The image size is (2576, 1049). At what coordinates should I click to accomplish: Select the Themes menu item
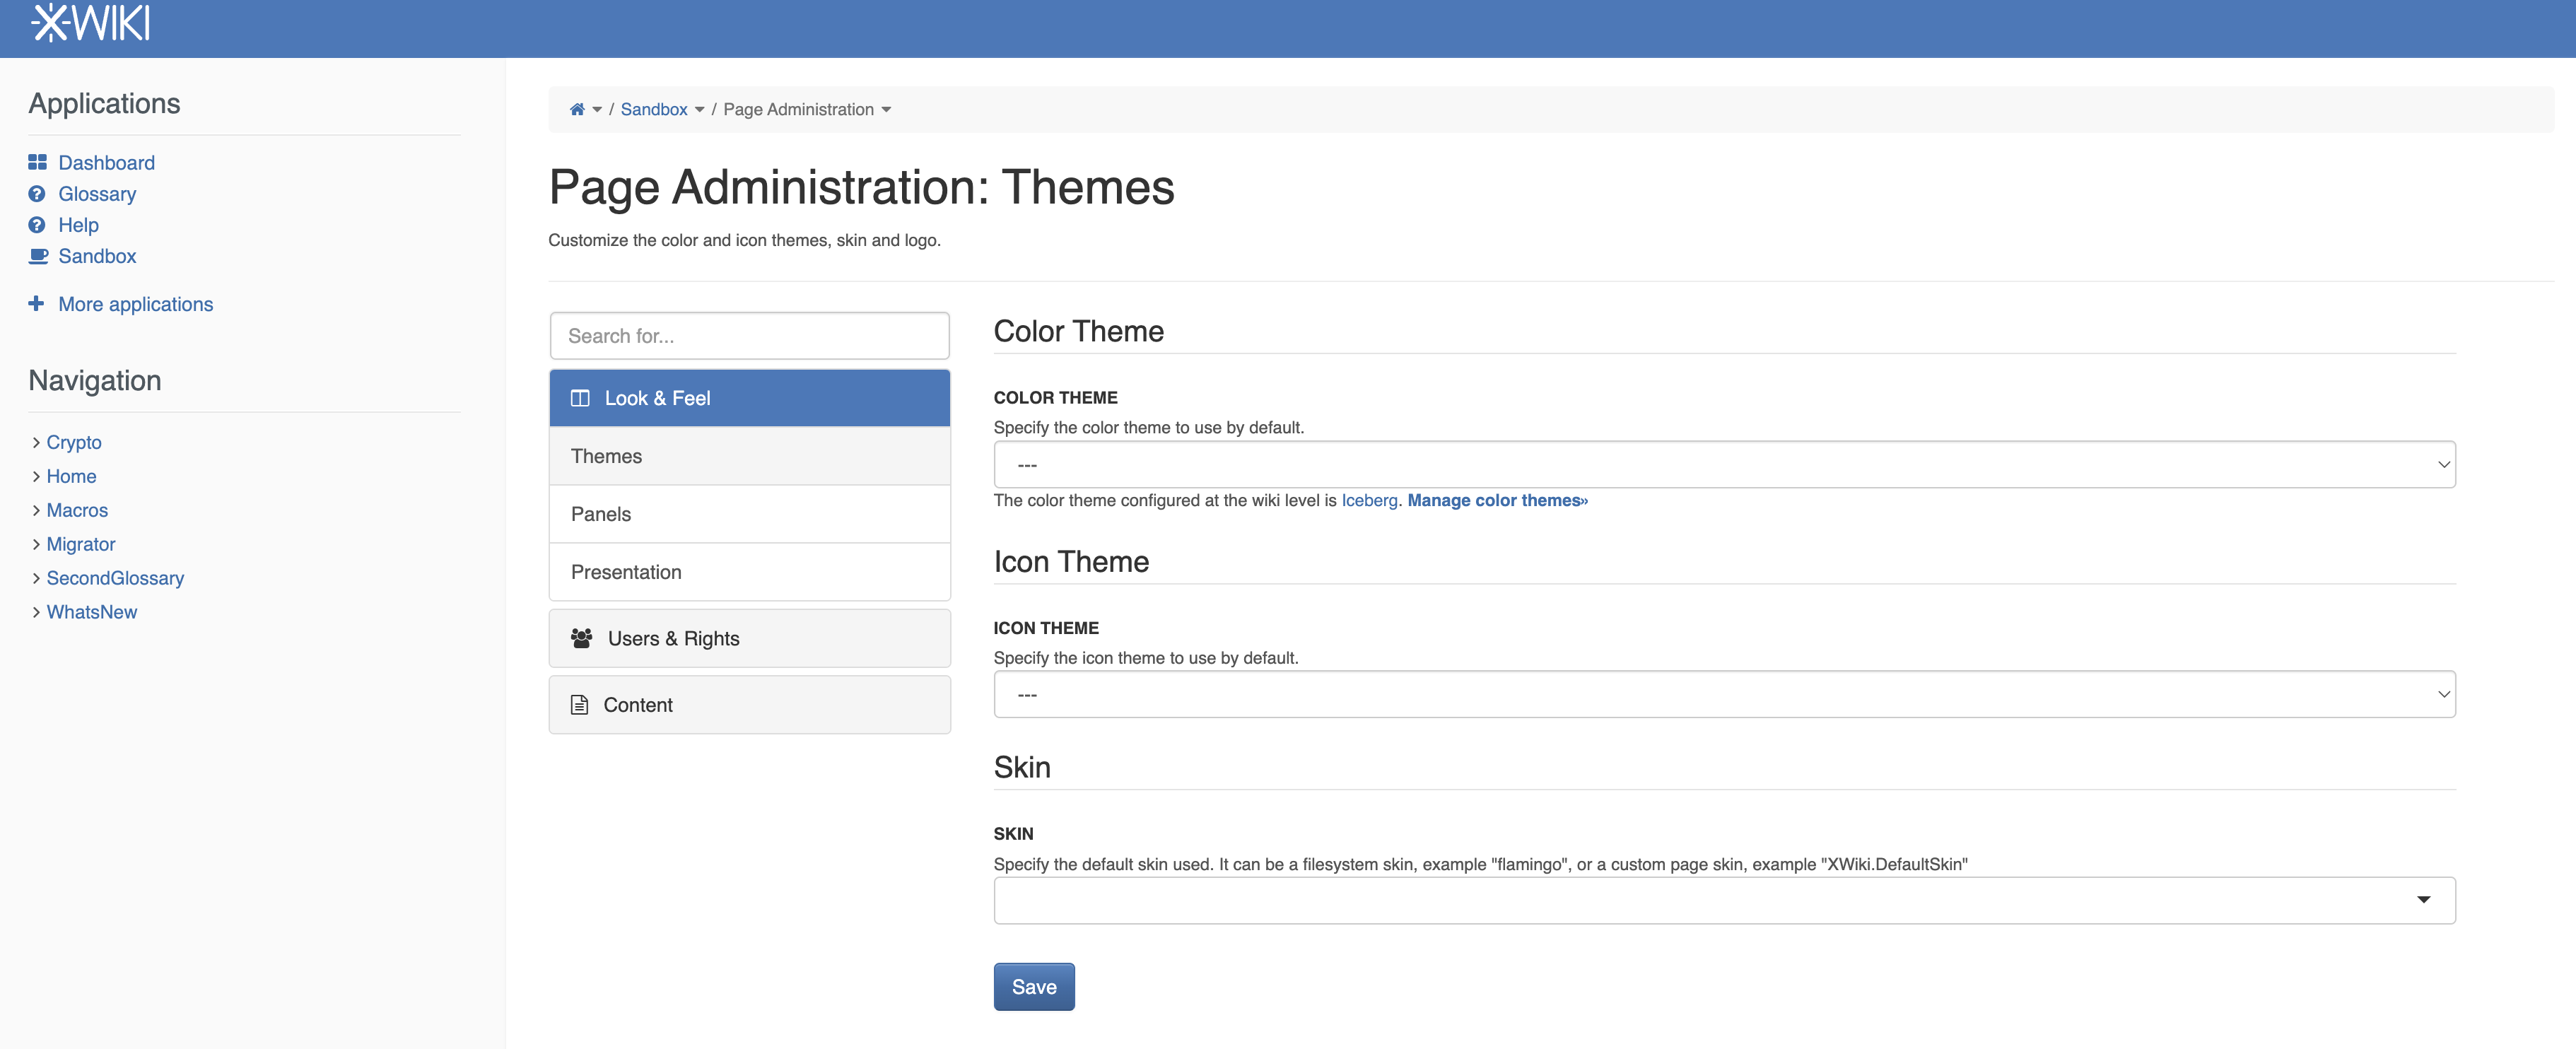(x=749, y=456)
